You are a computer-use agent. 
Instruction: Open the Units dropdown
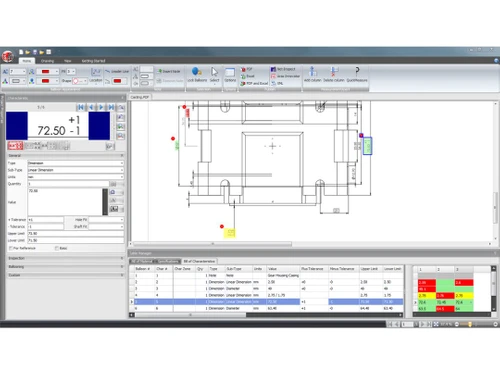(76, 177)
